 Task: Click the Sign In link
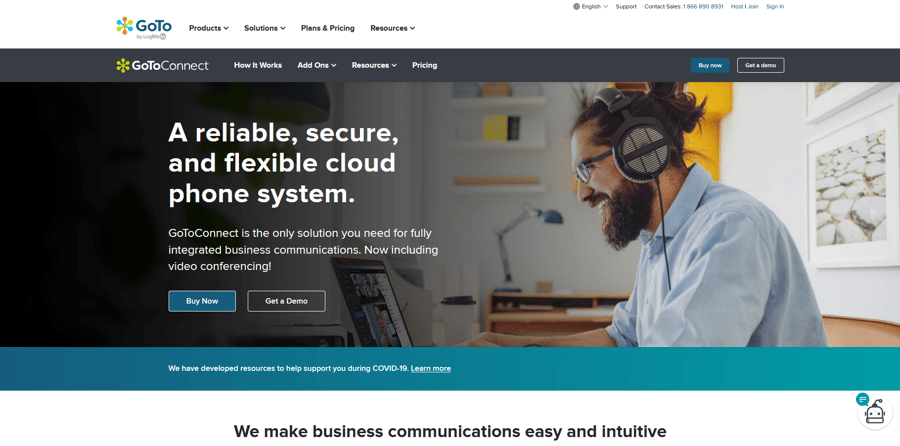coord(775,7)
